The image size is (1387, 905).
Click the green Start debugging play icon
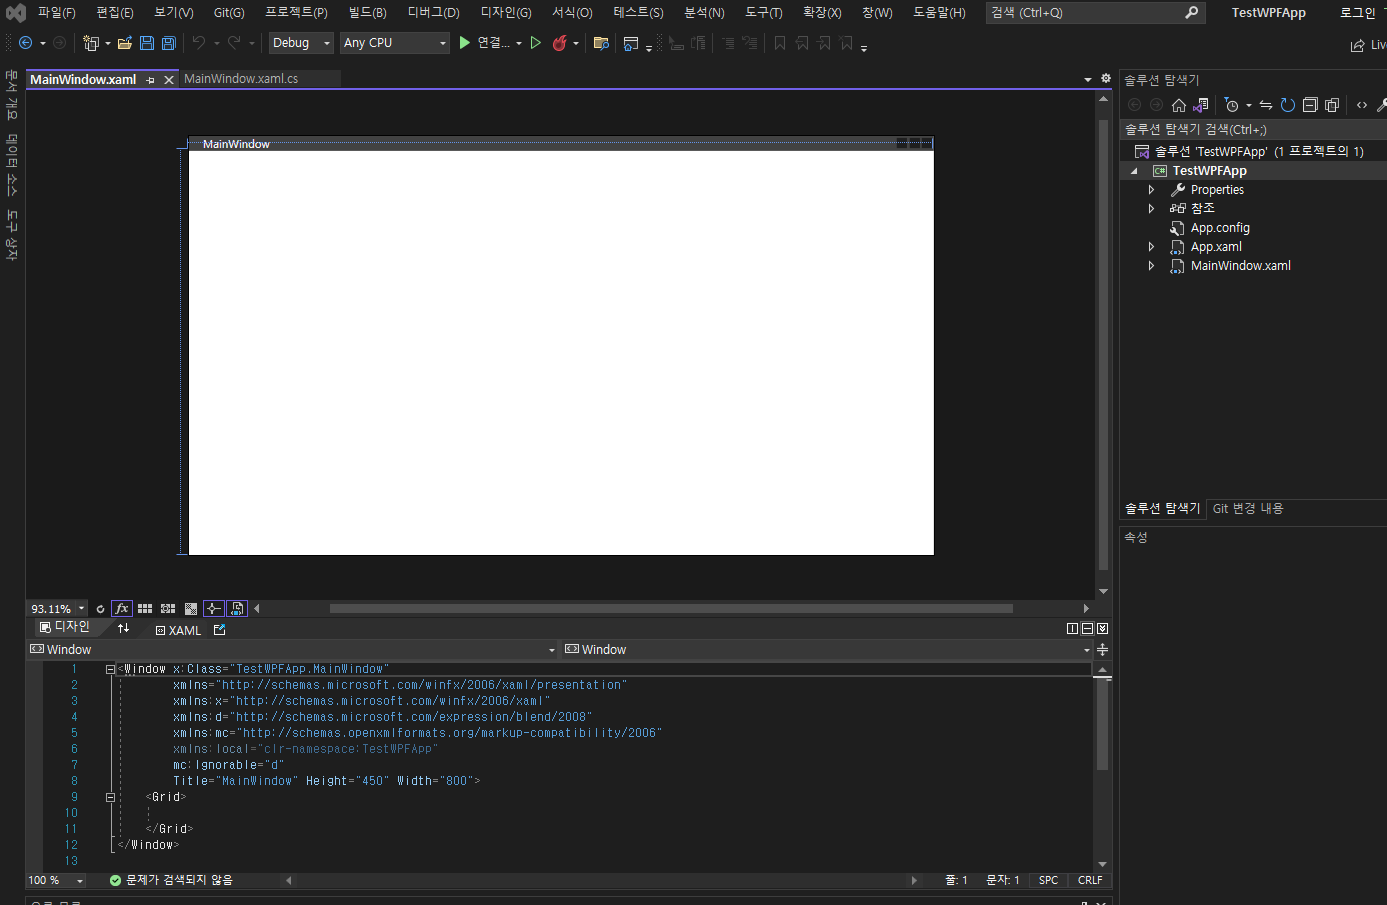coord(464,43)
